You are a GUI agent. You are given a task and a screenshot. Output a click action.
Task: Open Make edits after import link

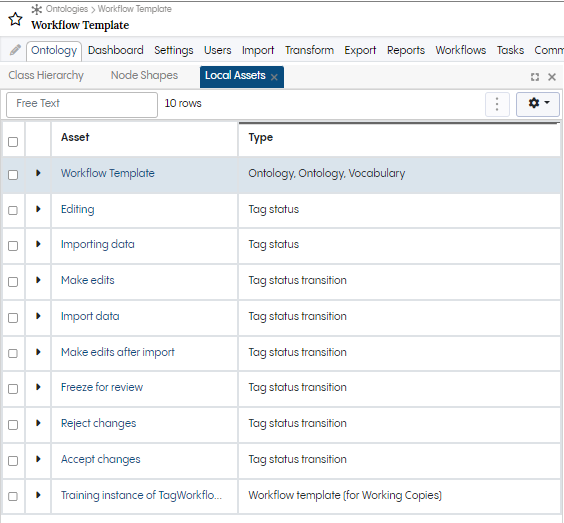(118, 352)
